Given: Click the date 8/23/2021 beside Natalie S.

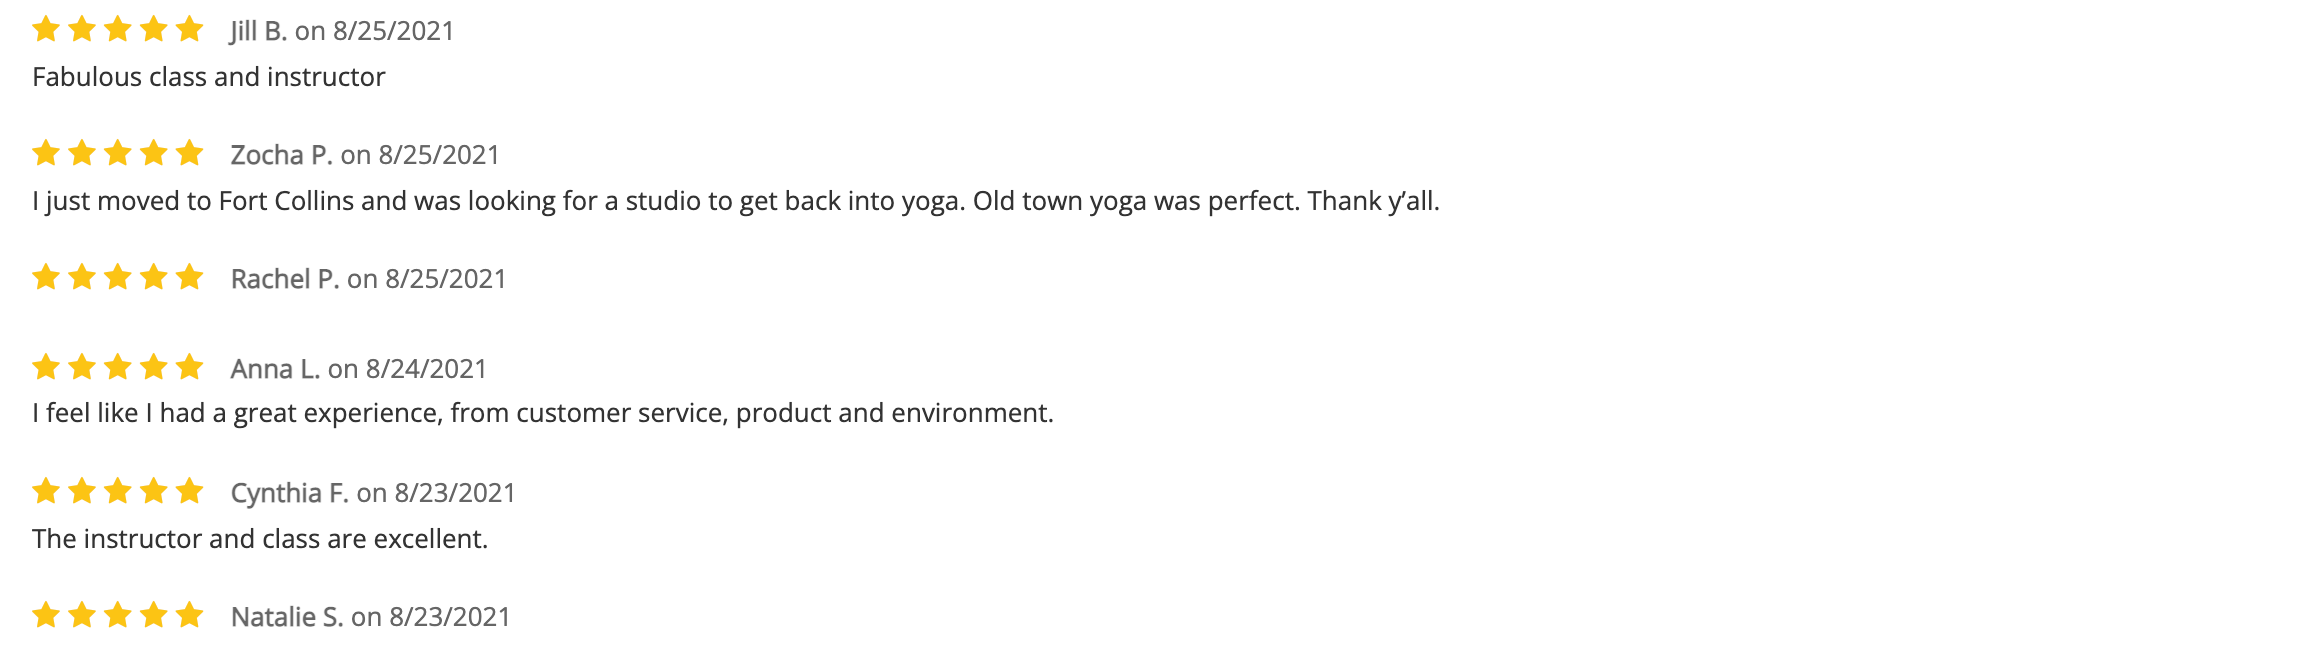Looking at the screenshot, I should tap(450, 617).
